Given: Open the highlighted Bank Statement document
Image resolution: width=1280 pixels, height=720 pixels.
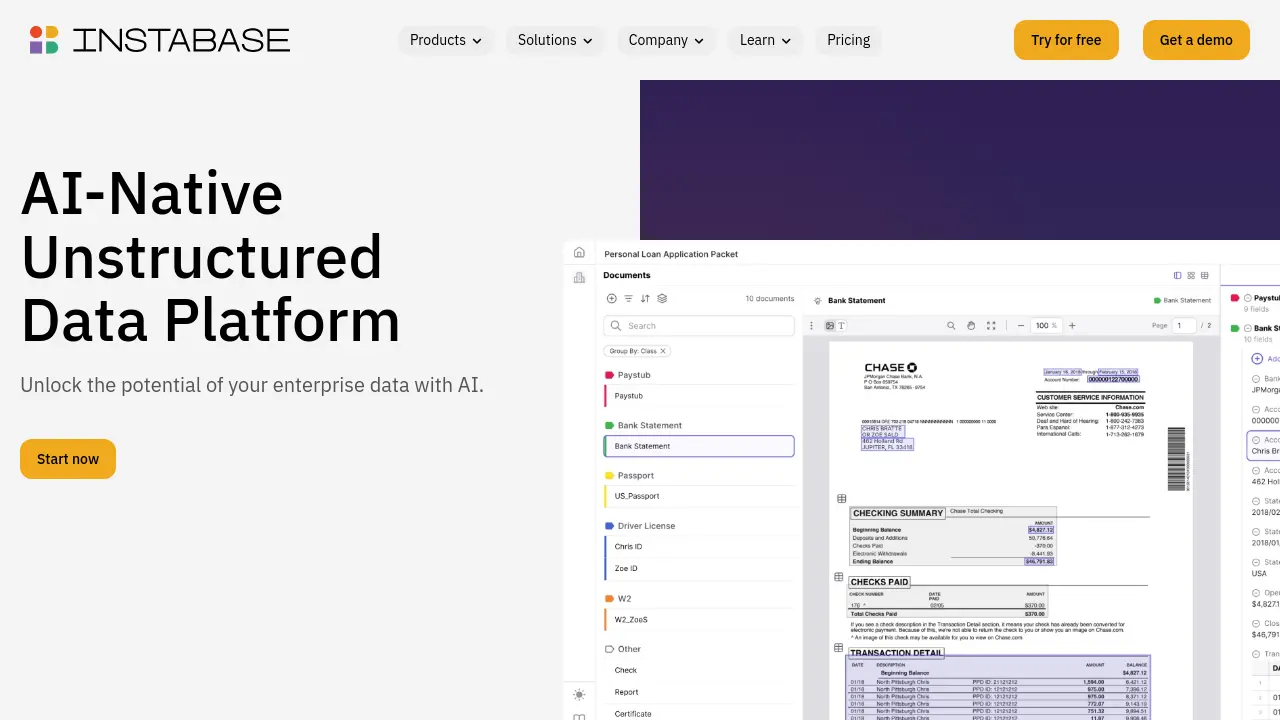Looking at the screenshot, I should point(699,446).
